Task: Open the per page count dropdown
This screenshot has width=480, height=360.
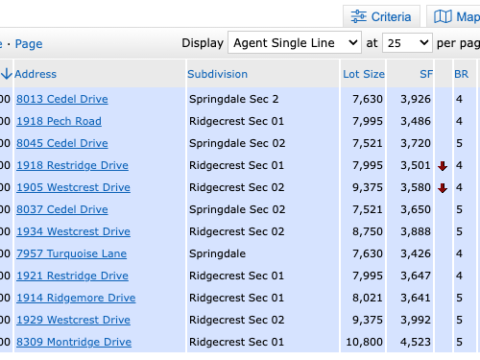Action: point(407,43)
